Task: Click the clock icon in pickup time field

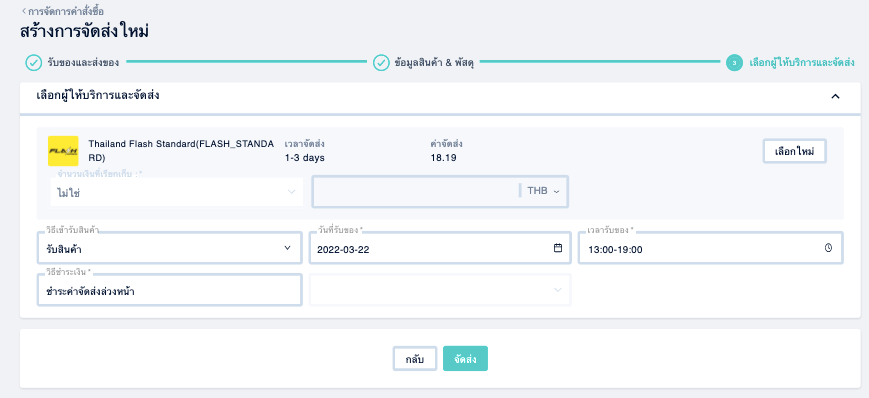Action: pyautogui.click(x=829, y=248)
